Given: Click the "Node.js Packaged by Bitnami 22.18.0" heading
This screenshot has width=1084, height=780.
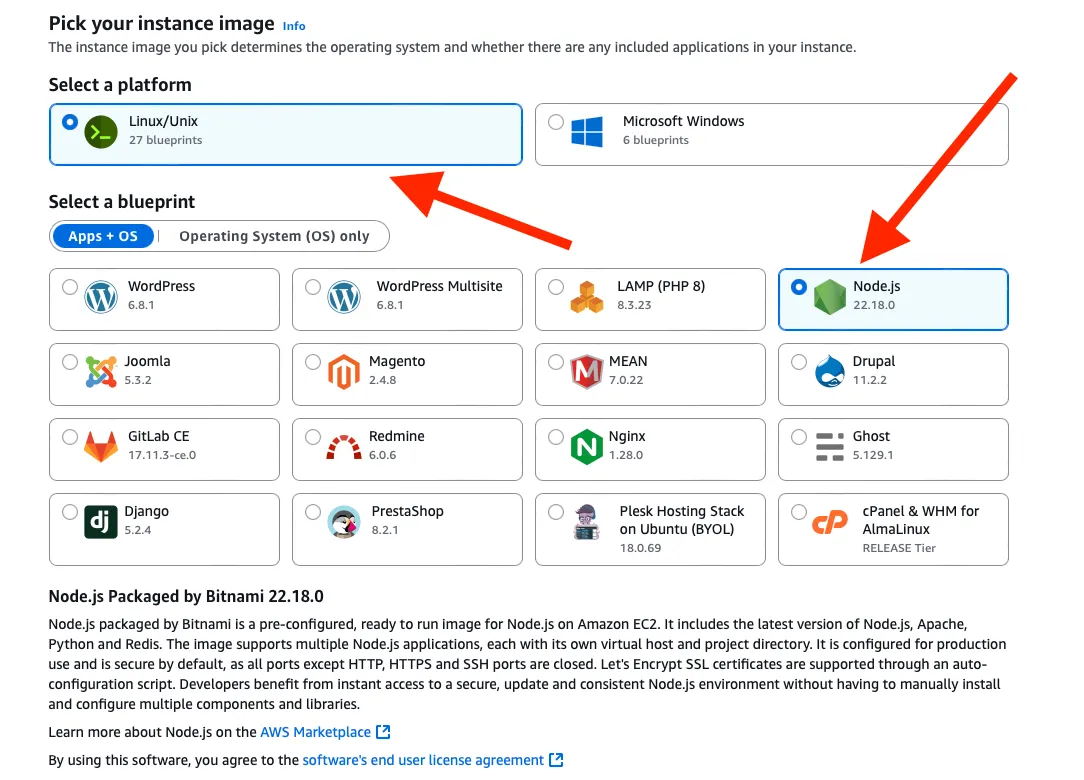Looking at the screenshot, I should tap(186, 596).
